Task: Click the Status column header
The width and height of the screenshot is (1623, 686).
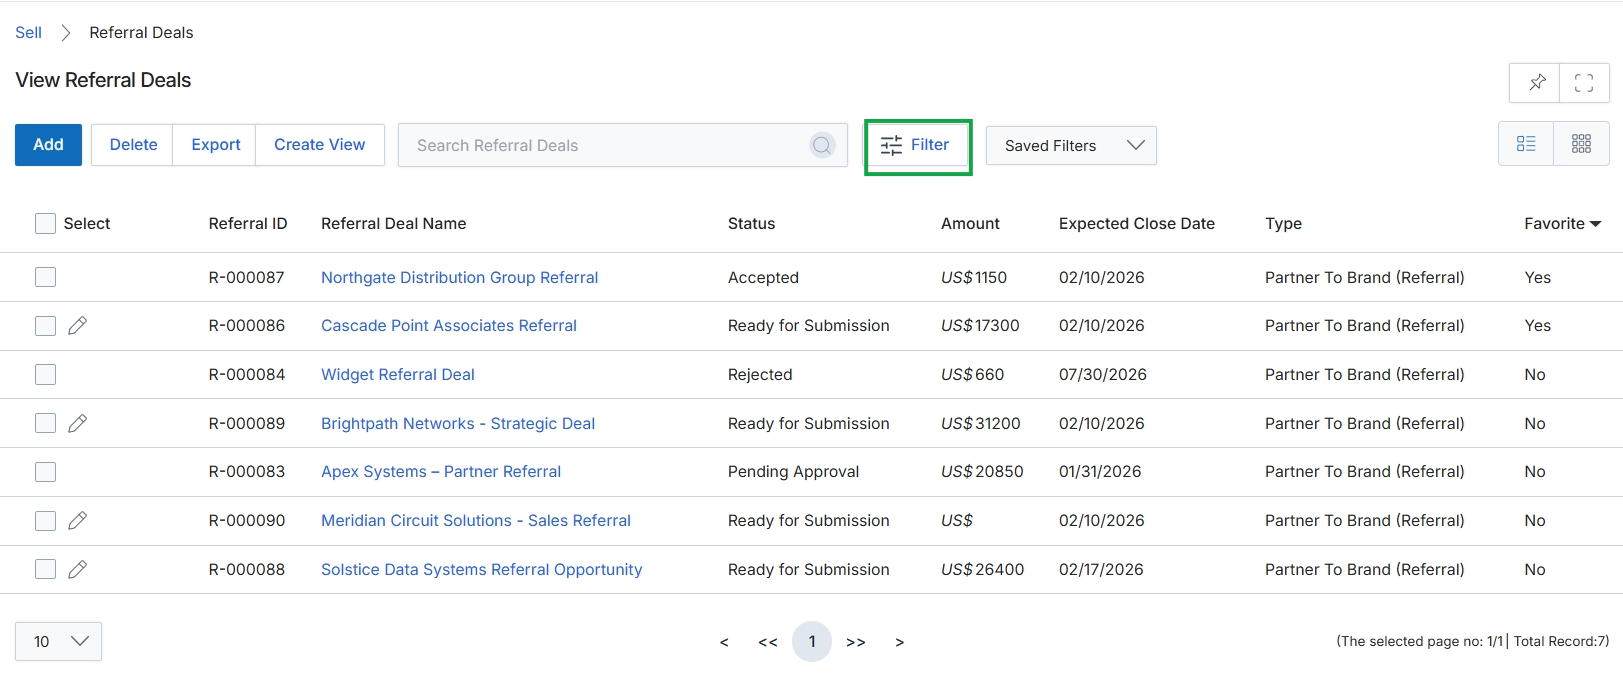Action: [752, 224]
